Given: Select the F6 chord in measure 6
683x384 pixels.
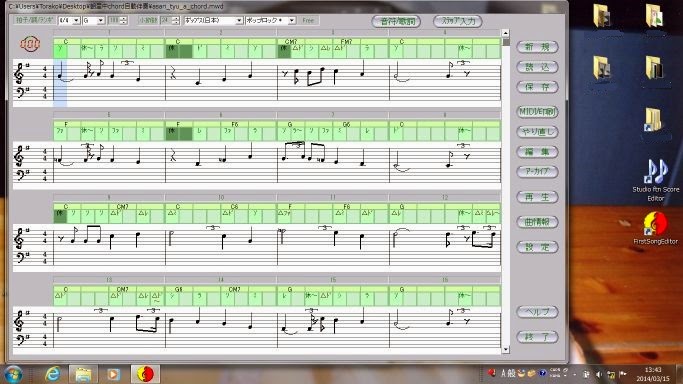Looking at the screenshot, I should 235,125.
